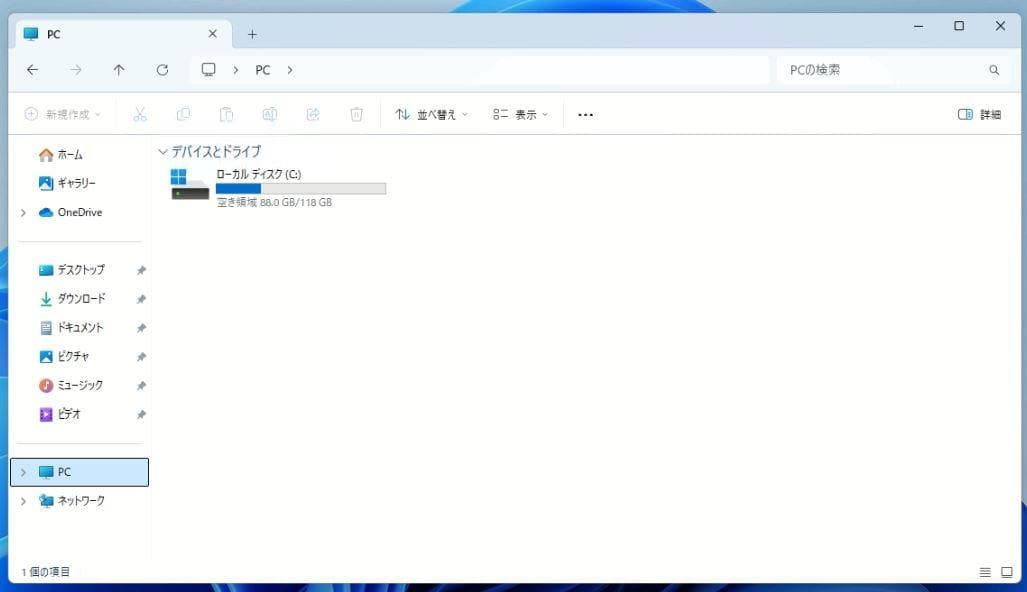Click the ネットワーク item in sidebar

tap(80, 501)
